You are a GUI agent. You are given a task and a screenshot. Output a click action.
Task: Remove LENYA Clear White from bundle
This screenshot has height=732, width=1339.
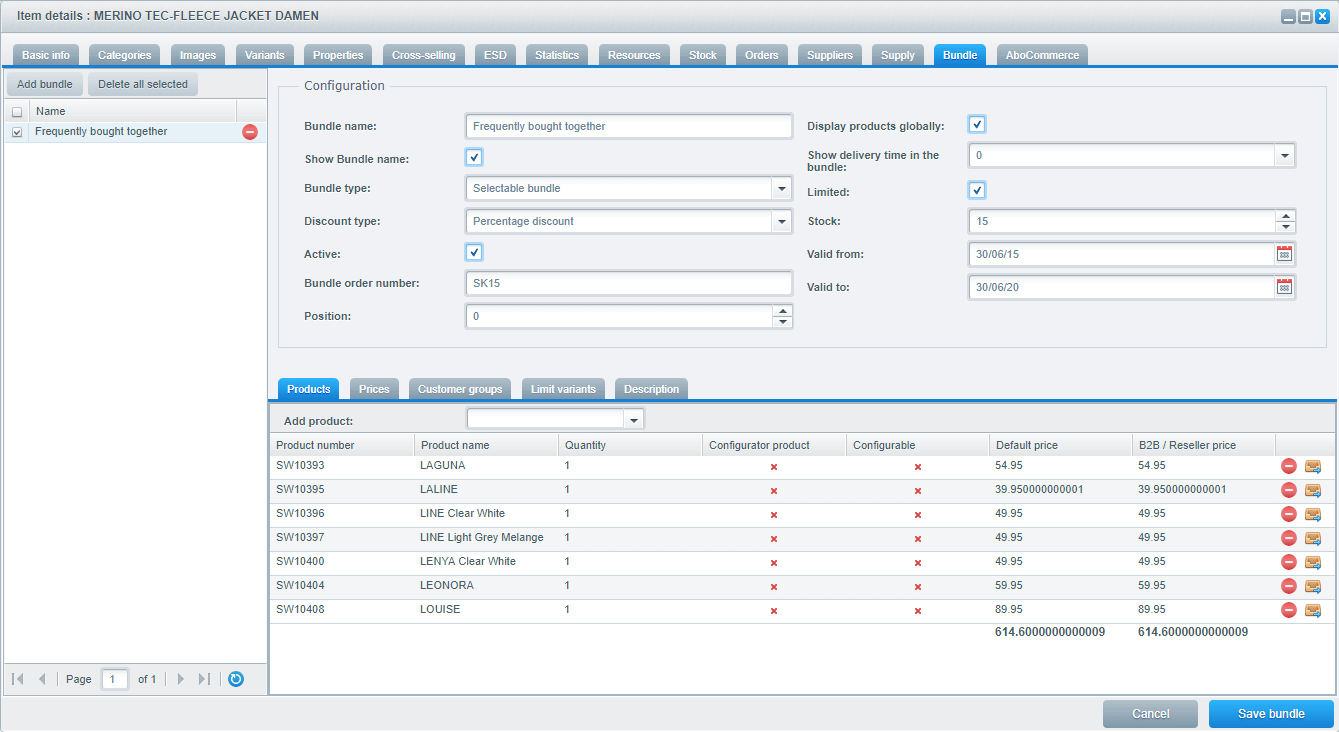(1289, 562)
